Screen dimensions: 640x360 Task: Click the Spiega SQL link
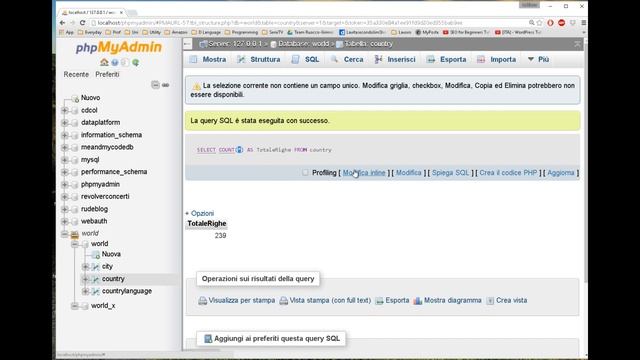pos(451,173)
